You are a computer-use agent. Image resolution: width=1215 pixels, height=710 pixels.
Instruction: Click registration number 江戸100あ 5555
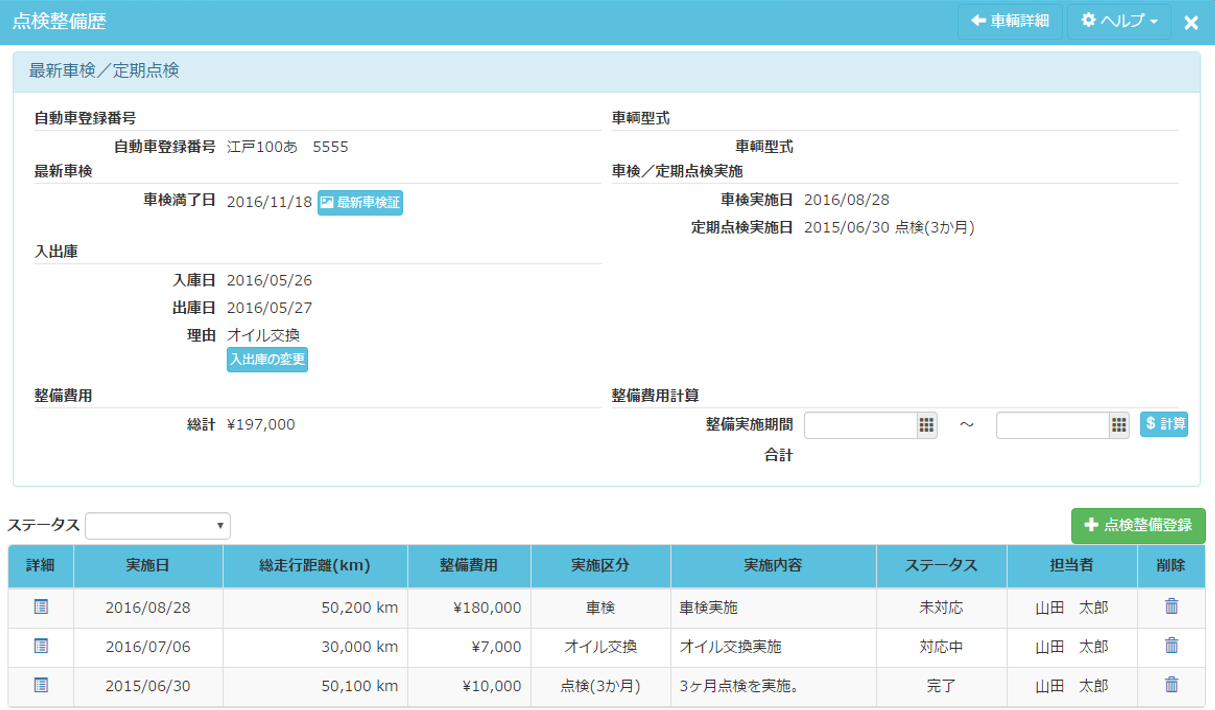tap(288, 147)
